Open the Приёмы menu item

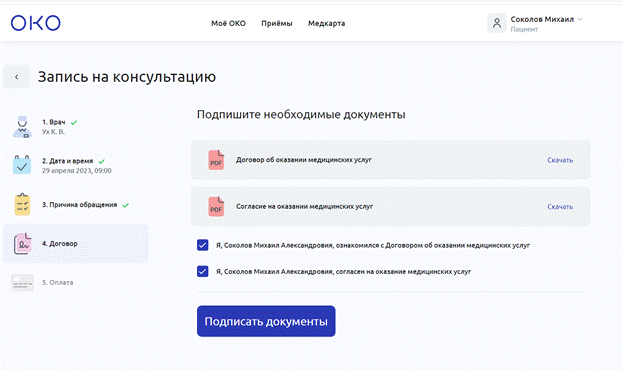(x=277, y=23)
